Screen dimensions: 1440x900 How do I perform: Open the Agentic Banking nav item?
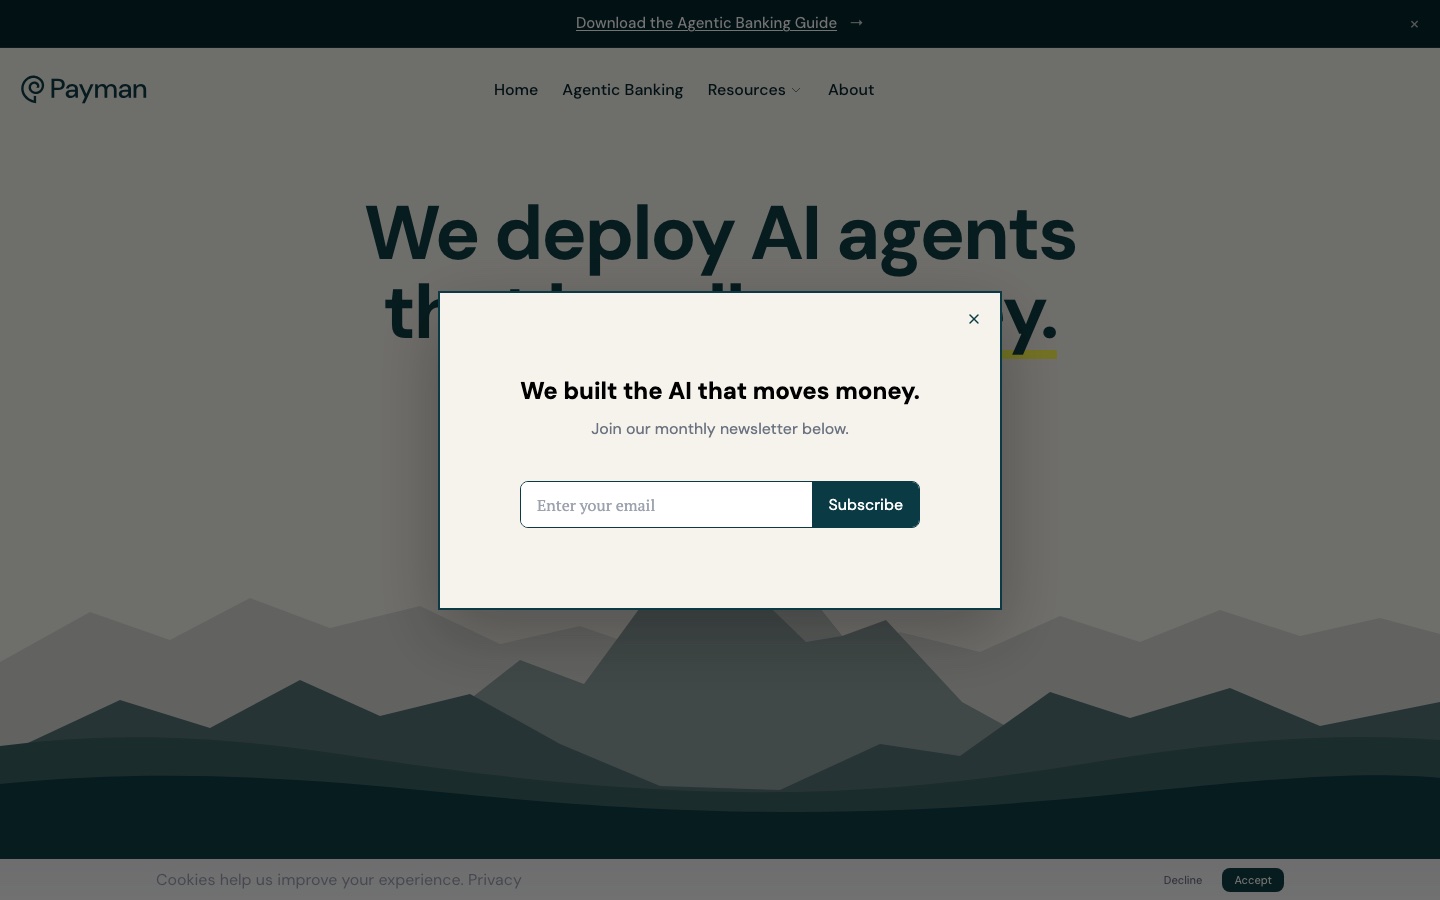[623, 90]
